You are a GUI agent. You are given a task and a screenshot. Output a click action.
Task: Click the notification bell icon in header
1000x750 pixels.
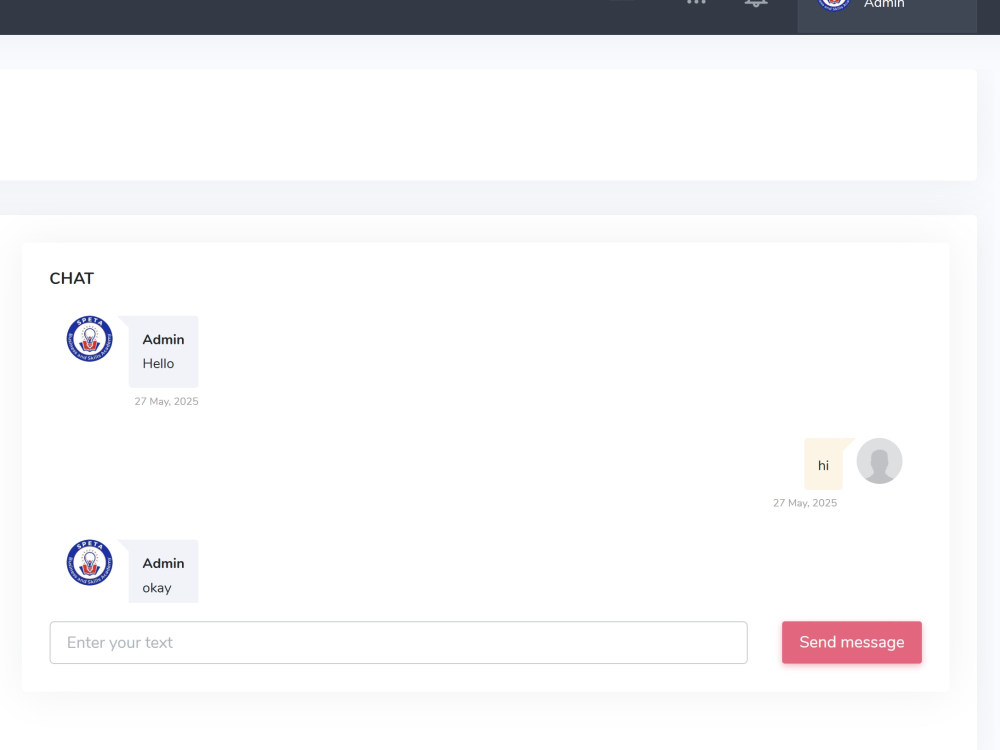pos(756,3)
